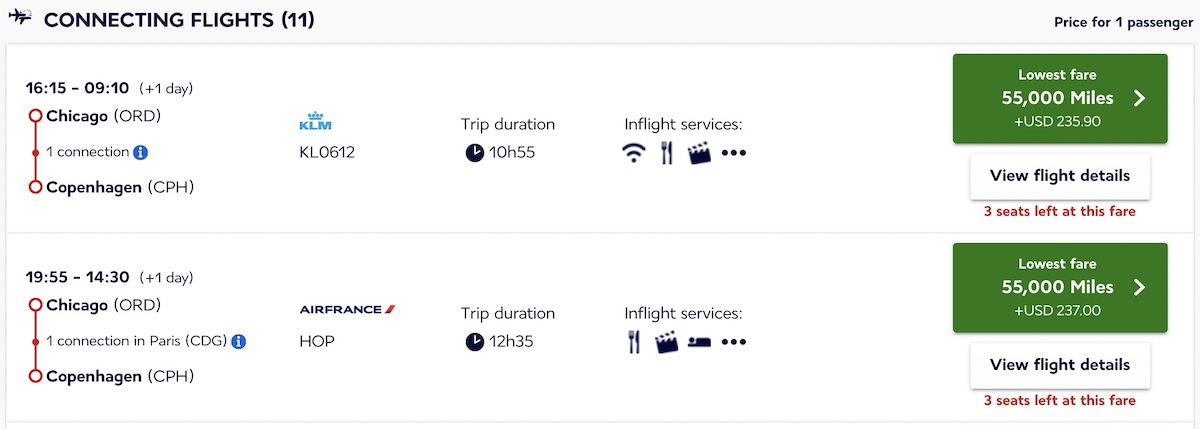
Task: View flight details for KLM KL0612
Action: 1060,176
